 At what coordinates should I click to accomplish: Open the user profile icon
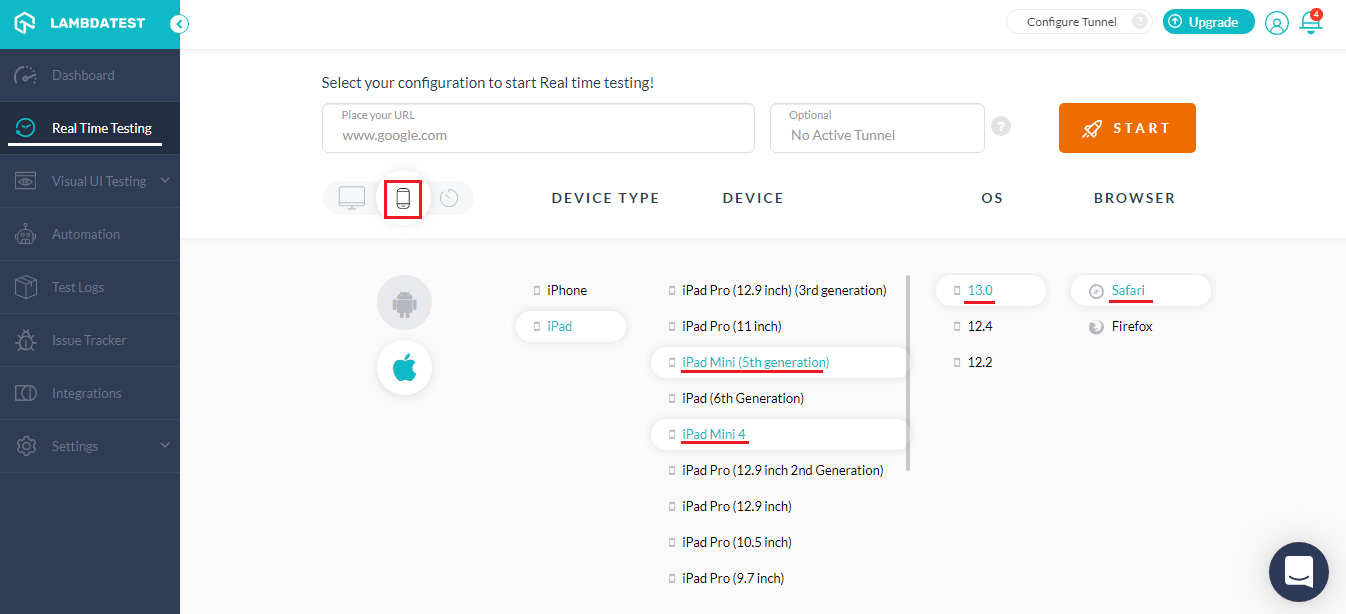[x=1276, y=22]
